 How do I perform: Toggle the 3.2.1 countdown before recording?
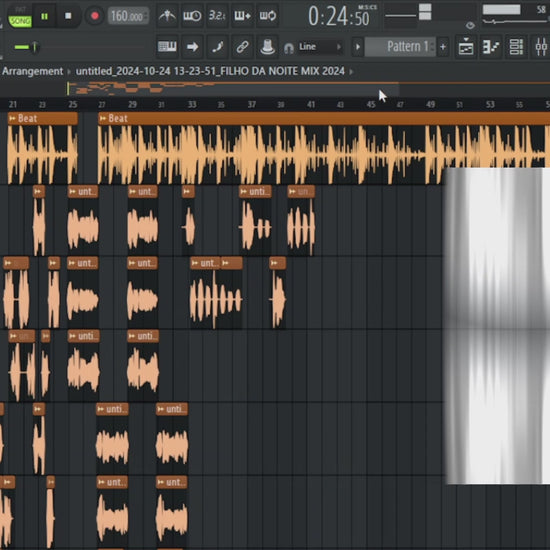(x=217, y=16)
